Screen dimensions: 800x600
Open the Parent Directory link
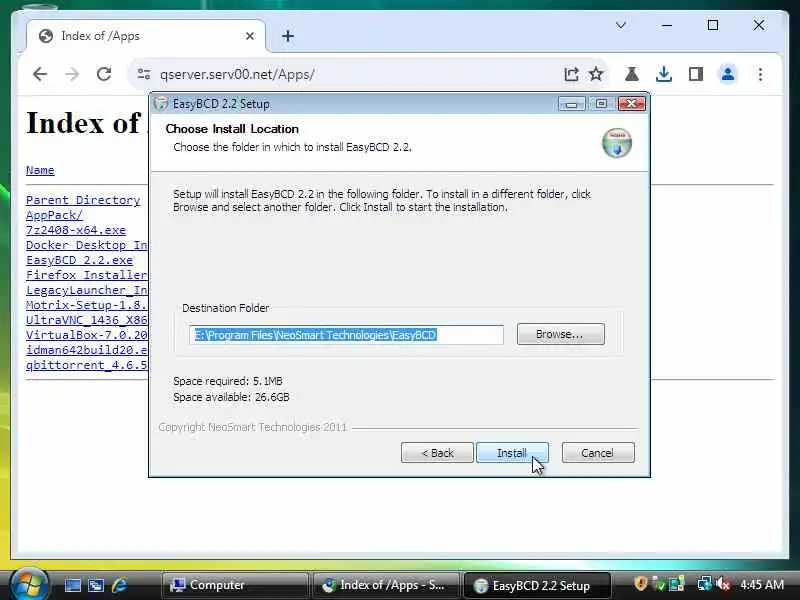[x=83, y=200]
